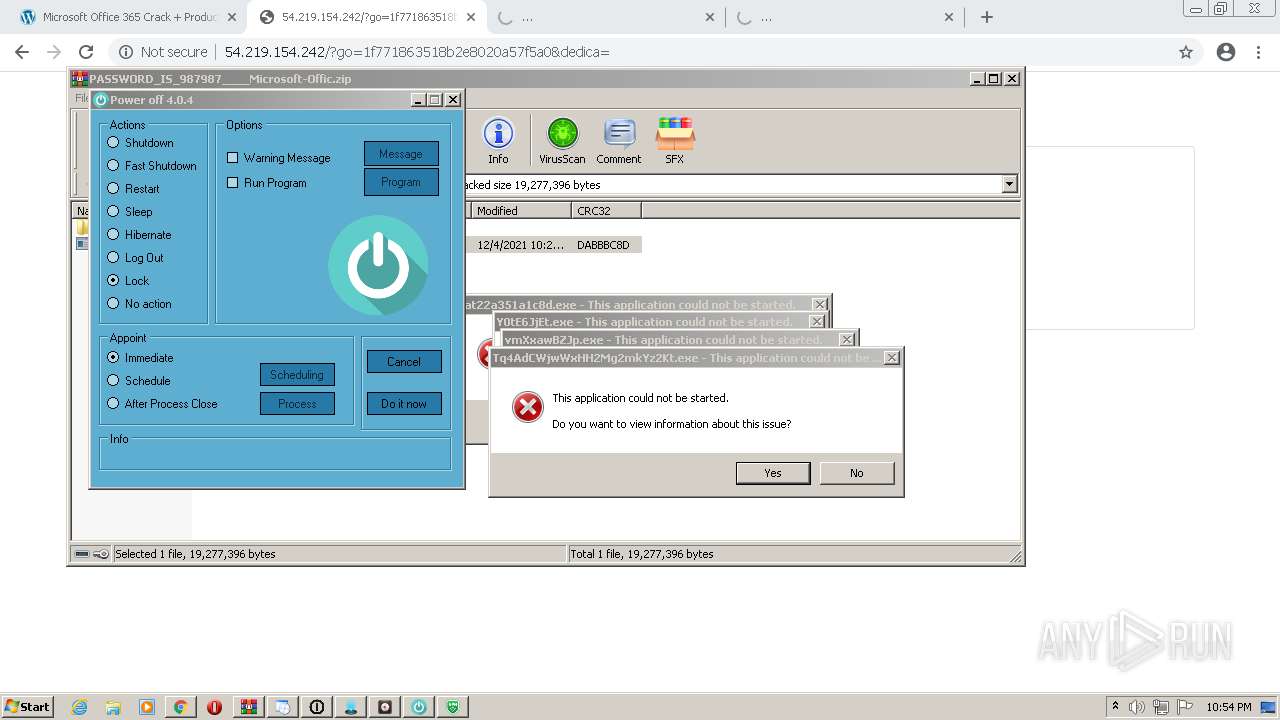This screenshot has height=720, width=1280.
Task: Select the Fast Shutdown action
Action: coord(113,166)
